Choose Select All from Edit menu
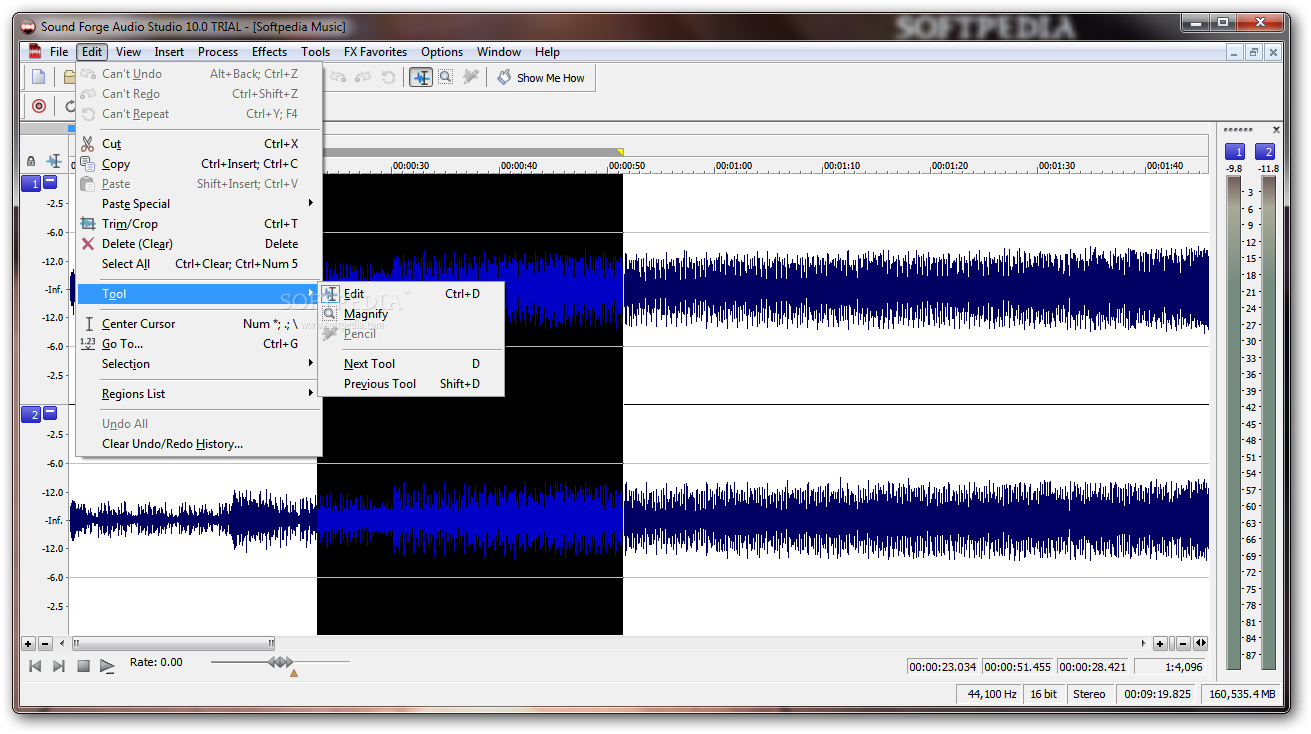This screenshot has height=734, width=1311. 199,264
